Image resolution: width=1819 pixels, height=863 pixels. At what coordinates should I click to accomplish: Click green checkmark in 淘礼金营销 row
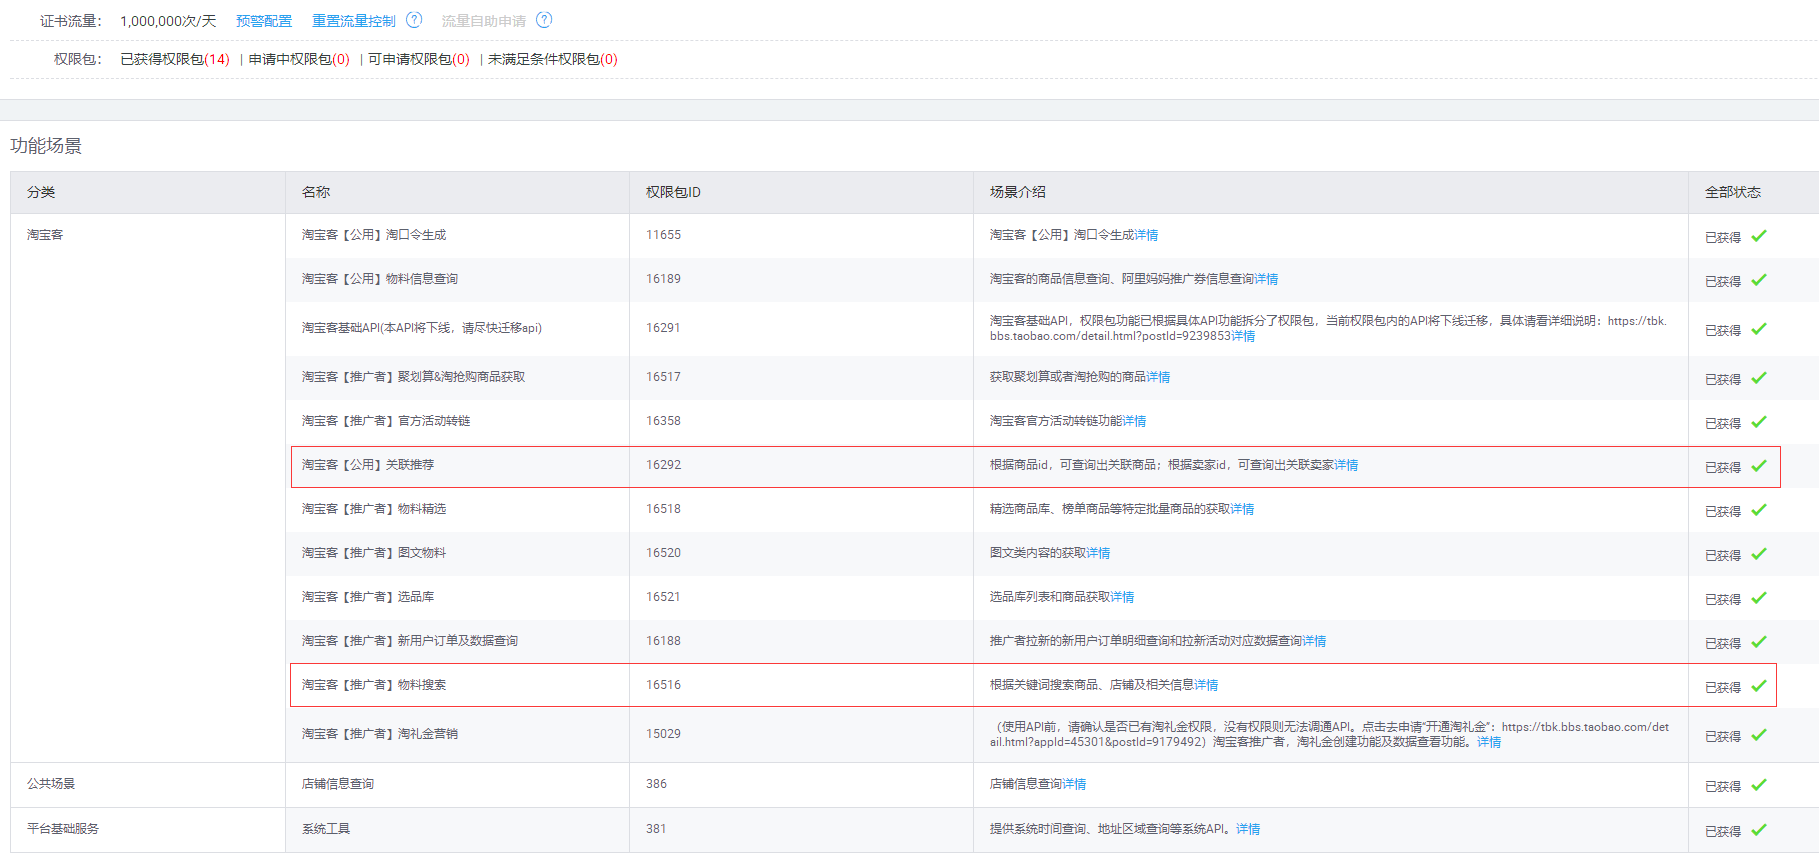coord(1759,735)
